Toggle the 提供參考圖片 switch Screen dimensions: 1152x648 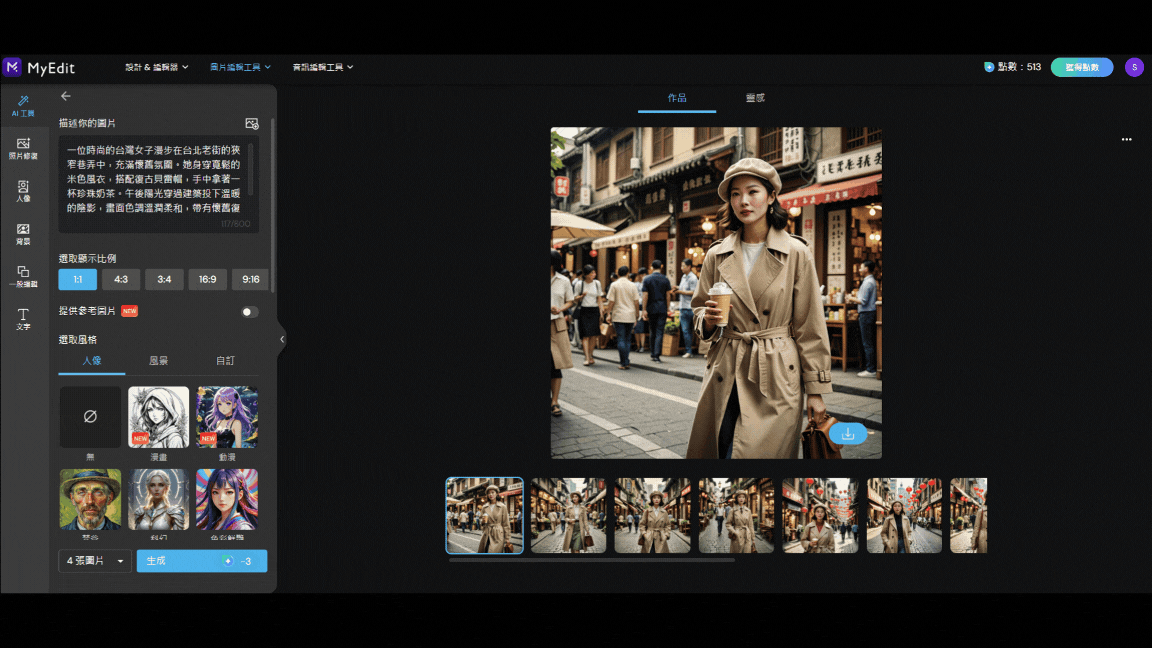point(249,312)
